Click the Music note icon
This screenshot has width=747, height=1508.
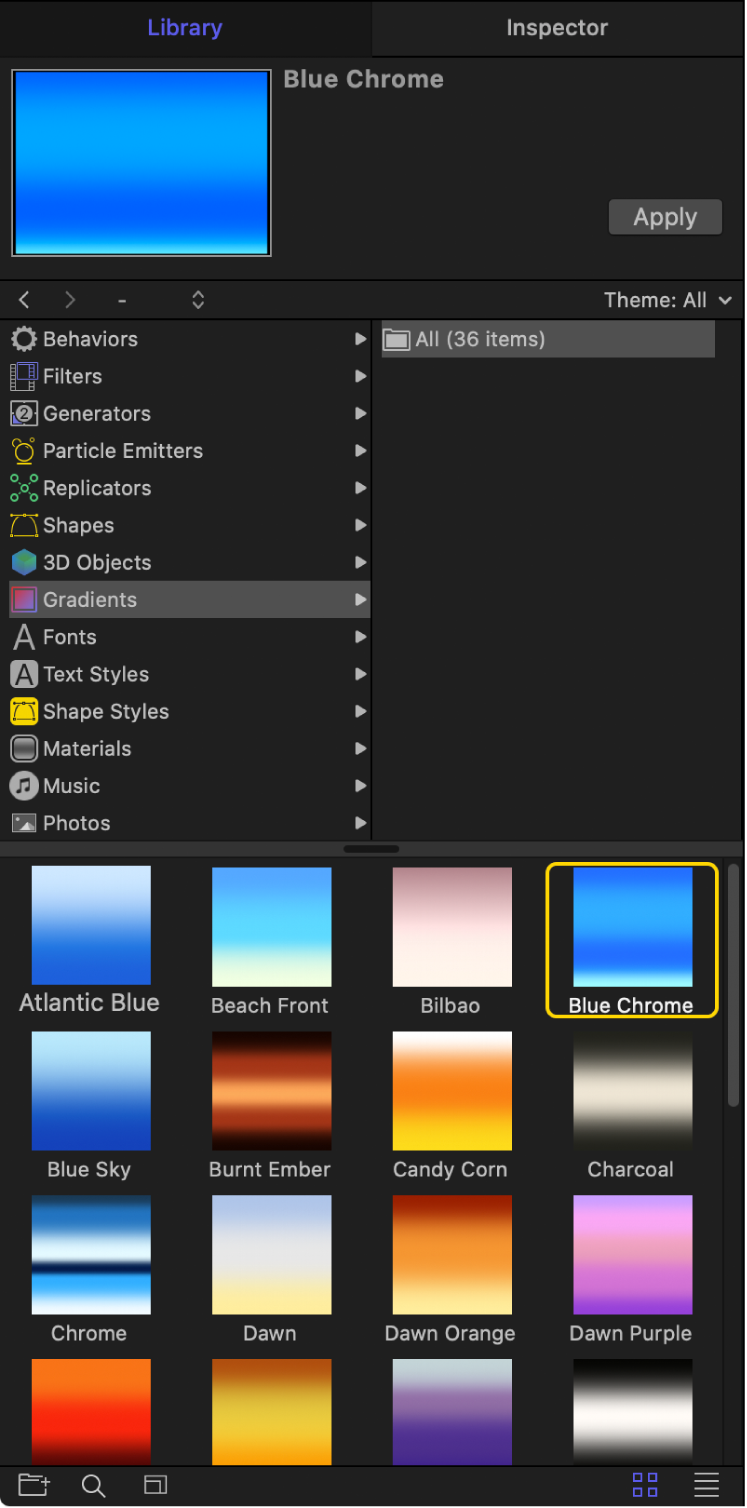[x=24, y=786]
